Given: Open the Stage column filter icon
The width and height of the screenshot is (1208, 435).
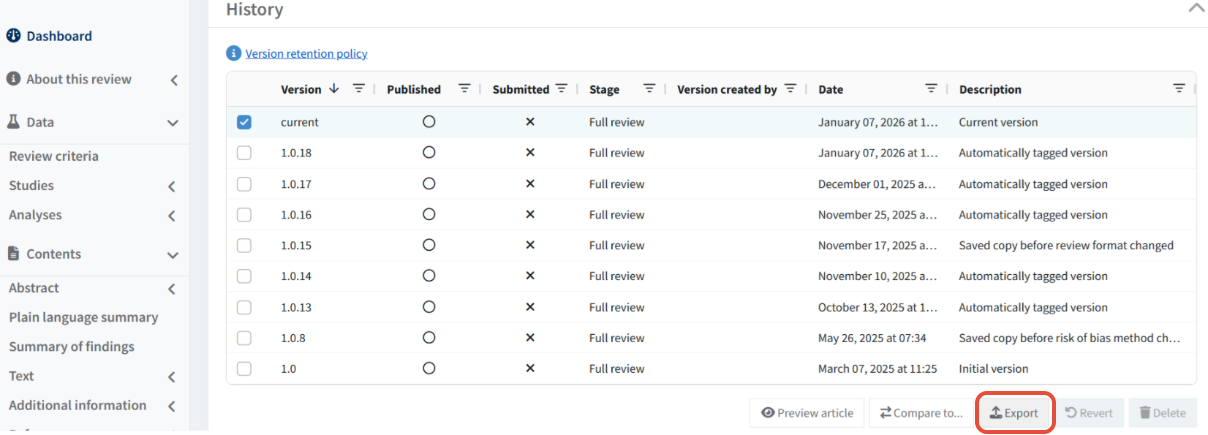Looking at the screenshot, I should point(649,89).
